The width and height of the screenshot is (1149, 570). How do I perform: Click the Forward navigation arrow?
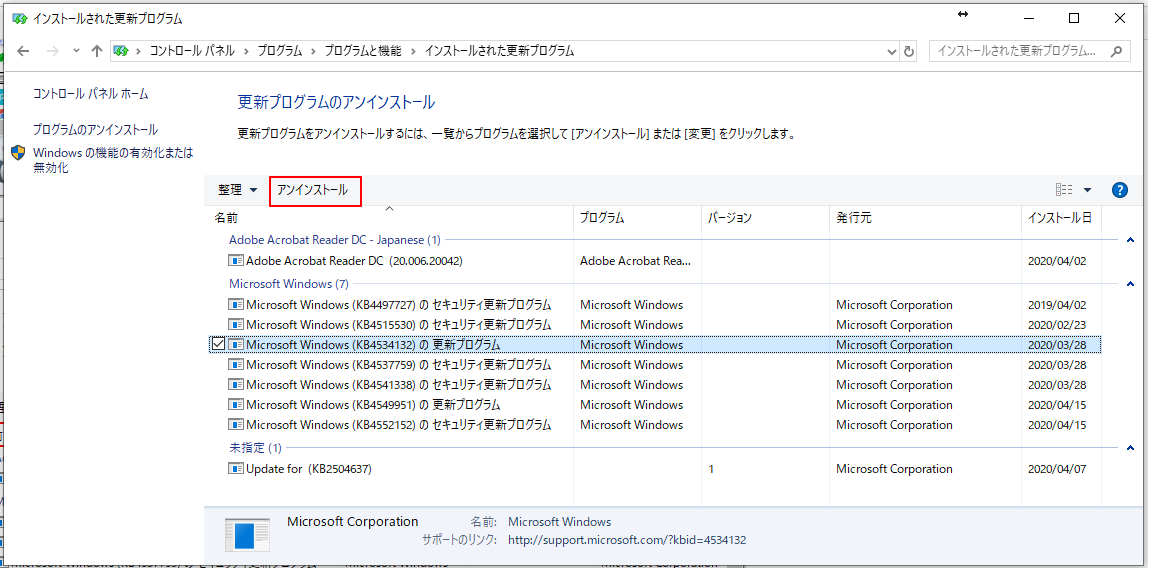coord(52,51)
